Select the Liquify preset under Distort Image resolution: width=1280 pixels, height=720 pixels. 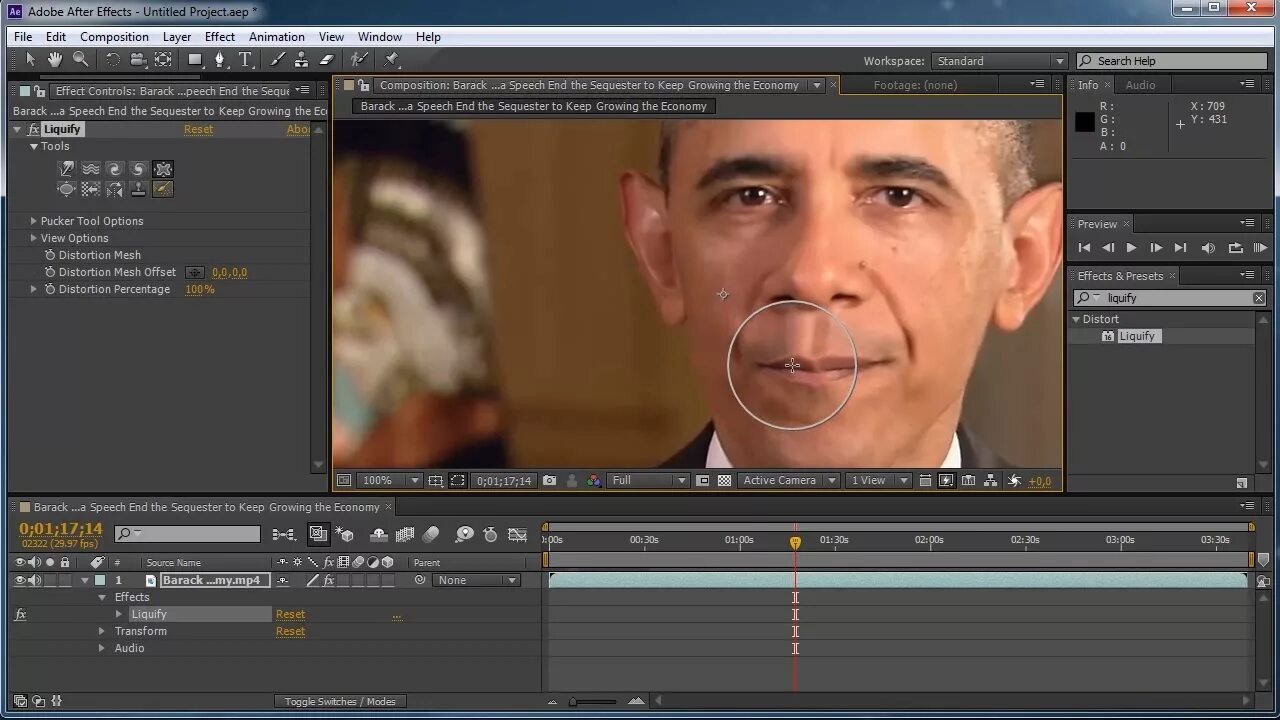coord(1136,336)
